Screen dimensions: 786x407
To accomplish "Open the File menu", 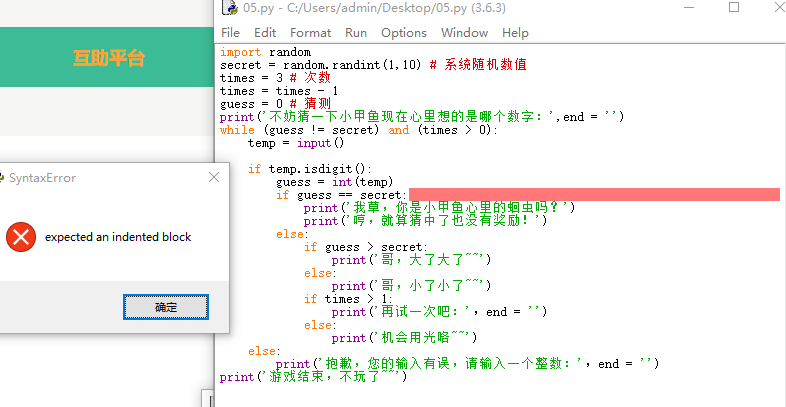I will 230,32.
